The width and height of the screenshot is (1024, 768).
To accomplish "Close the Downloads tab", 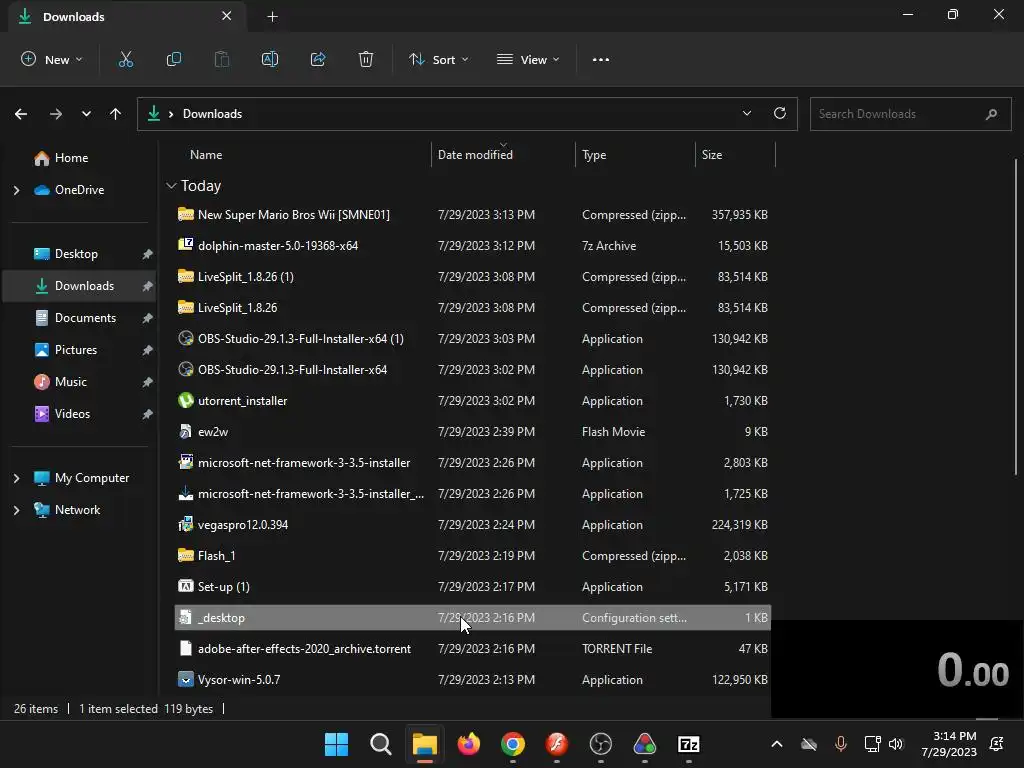I will click(x=227, y=16).
